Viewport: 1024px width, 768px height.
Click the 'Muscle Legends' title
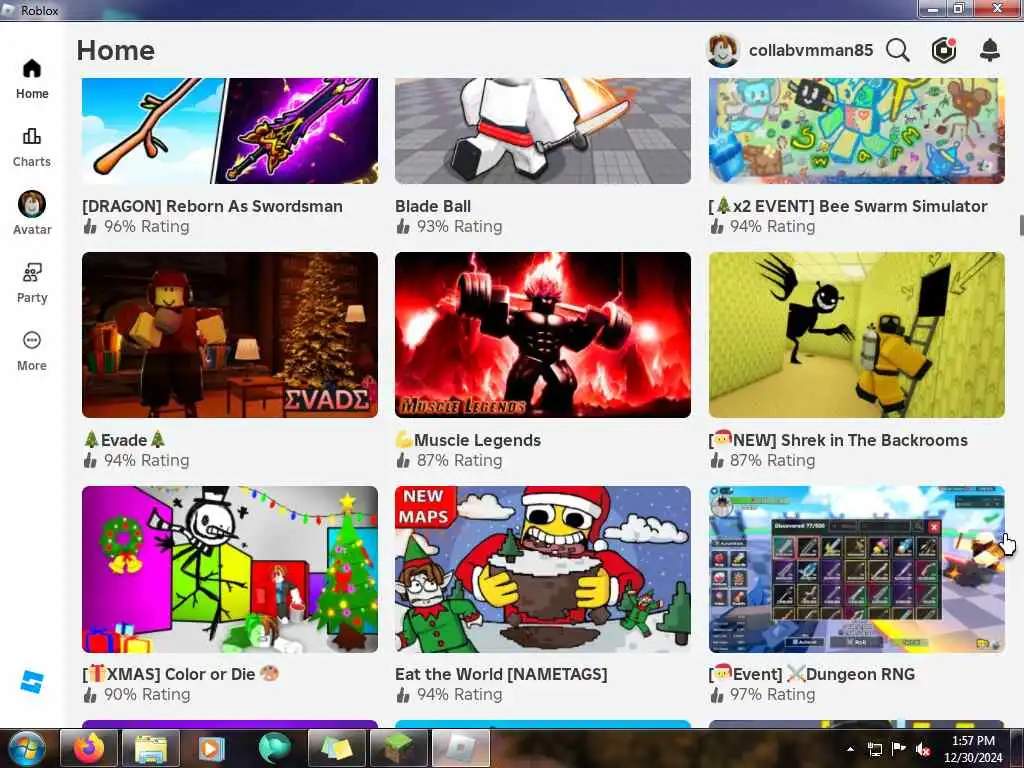point(468,440)
